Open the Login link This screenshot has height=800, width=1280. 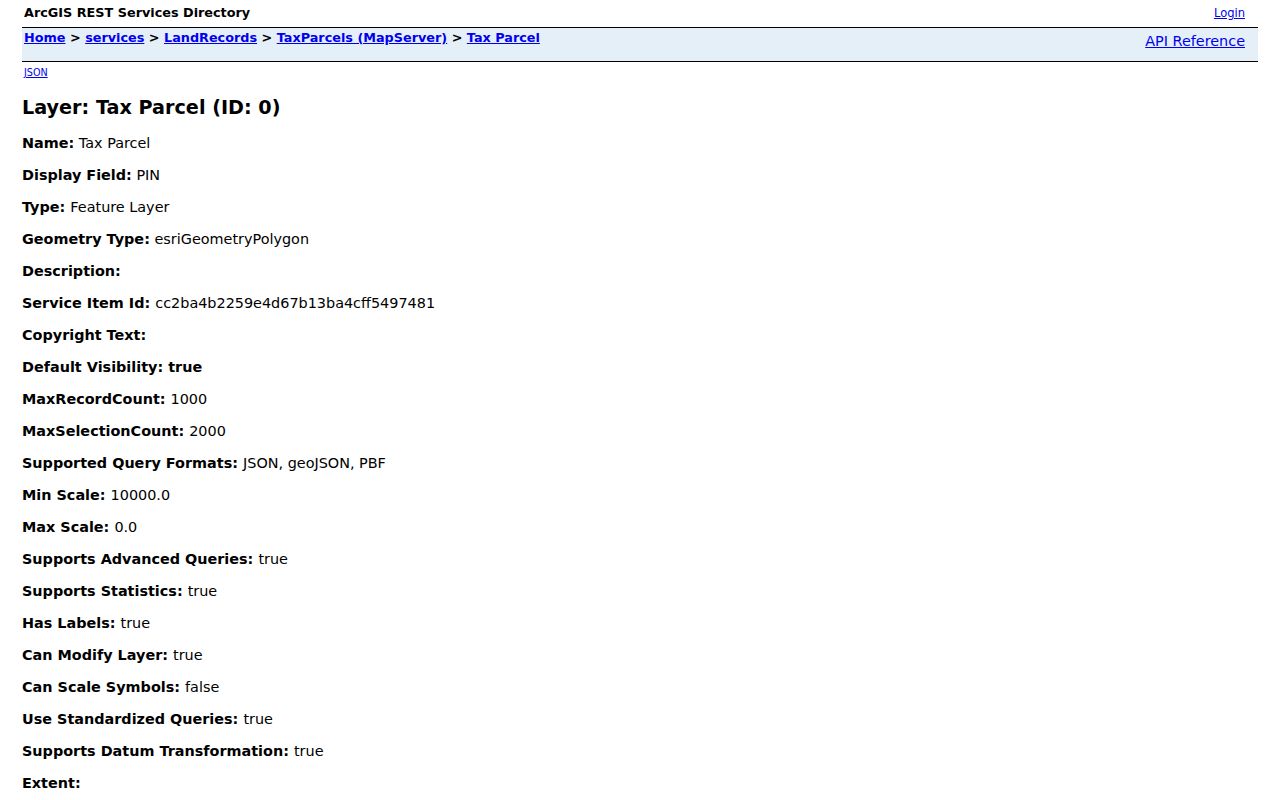pyautogui.click(x=1229, y=13)
